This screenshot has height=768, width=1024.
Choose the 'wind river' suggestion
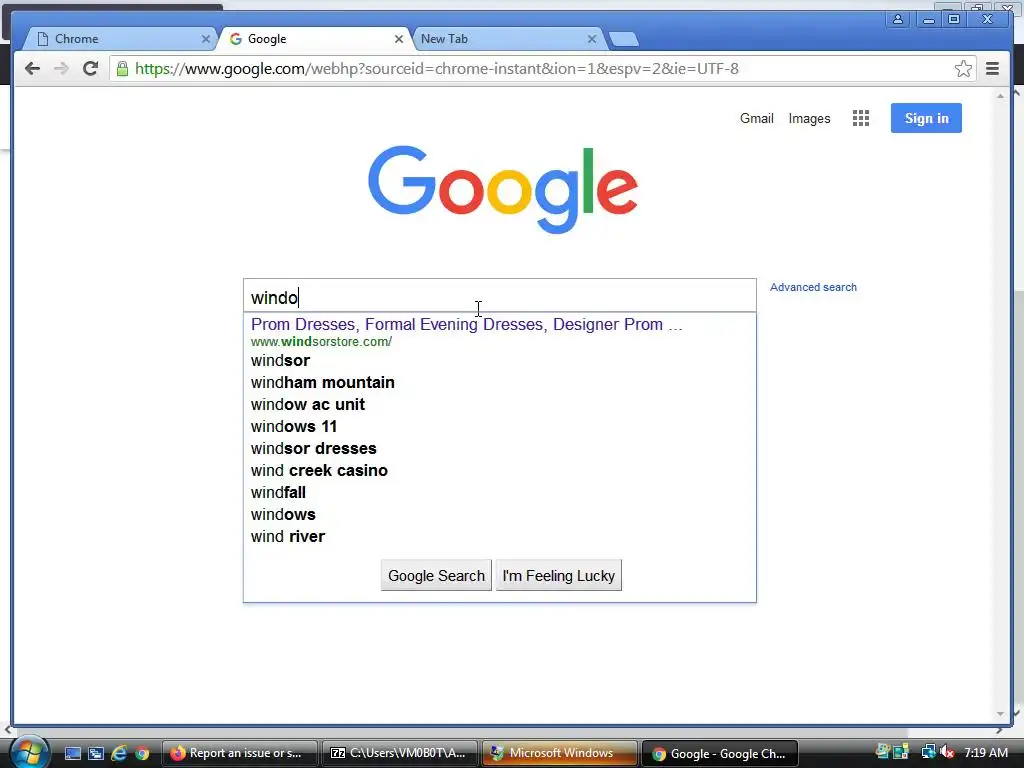[500, 537]
